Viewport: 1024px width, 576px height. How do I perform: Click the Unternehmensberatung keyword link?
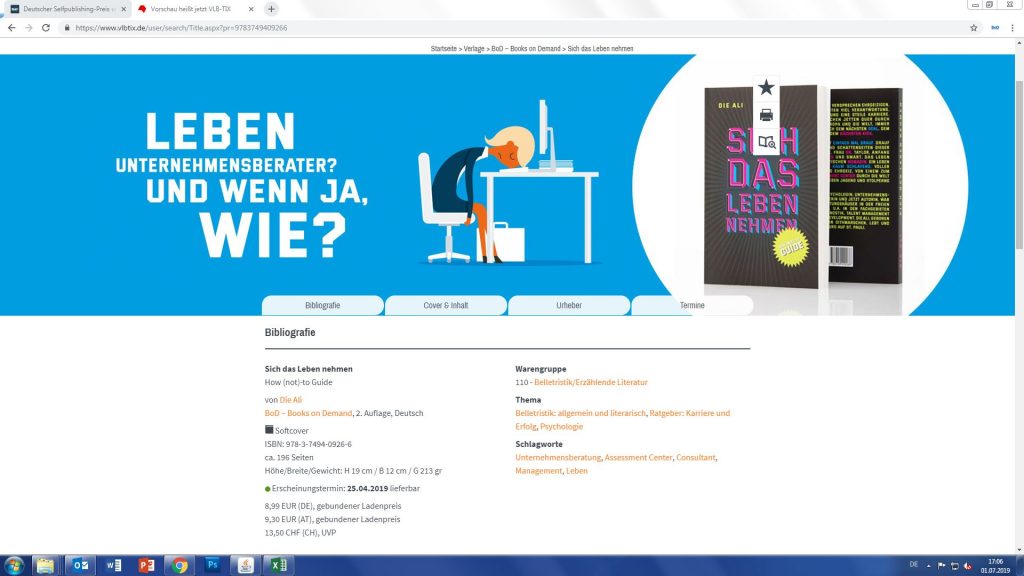click(558, 457)
